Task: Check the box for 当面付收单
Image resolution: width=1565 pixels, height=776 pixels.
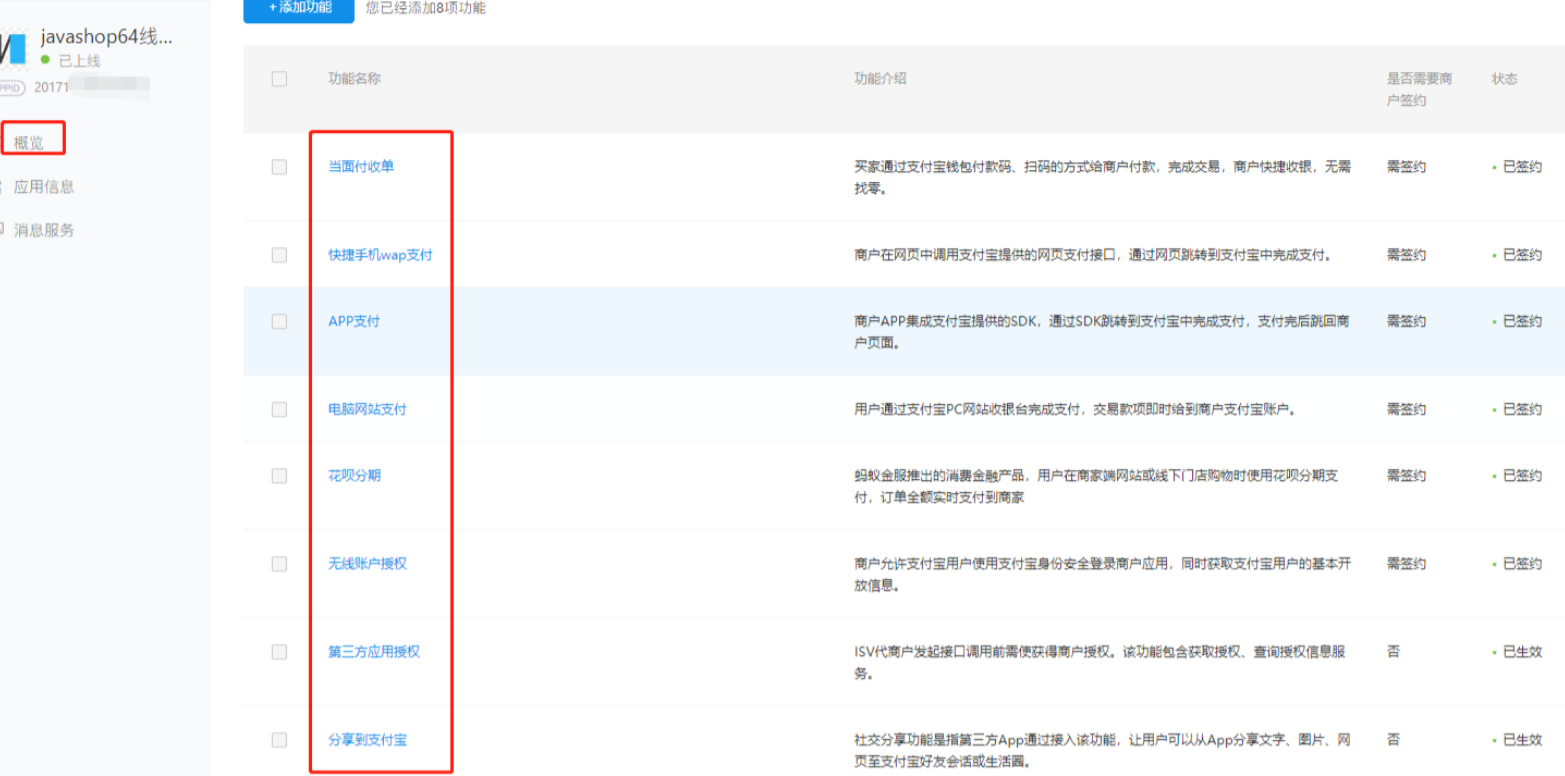Action: (x=279, y=167)
